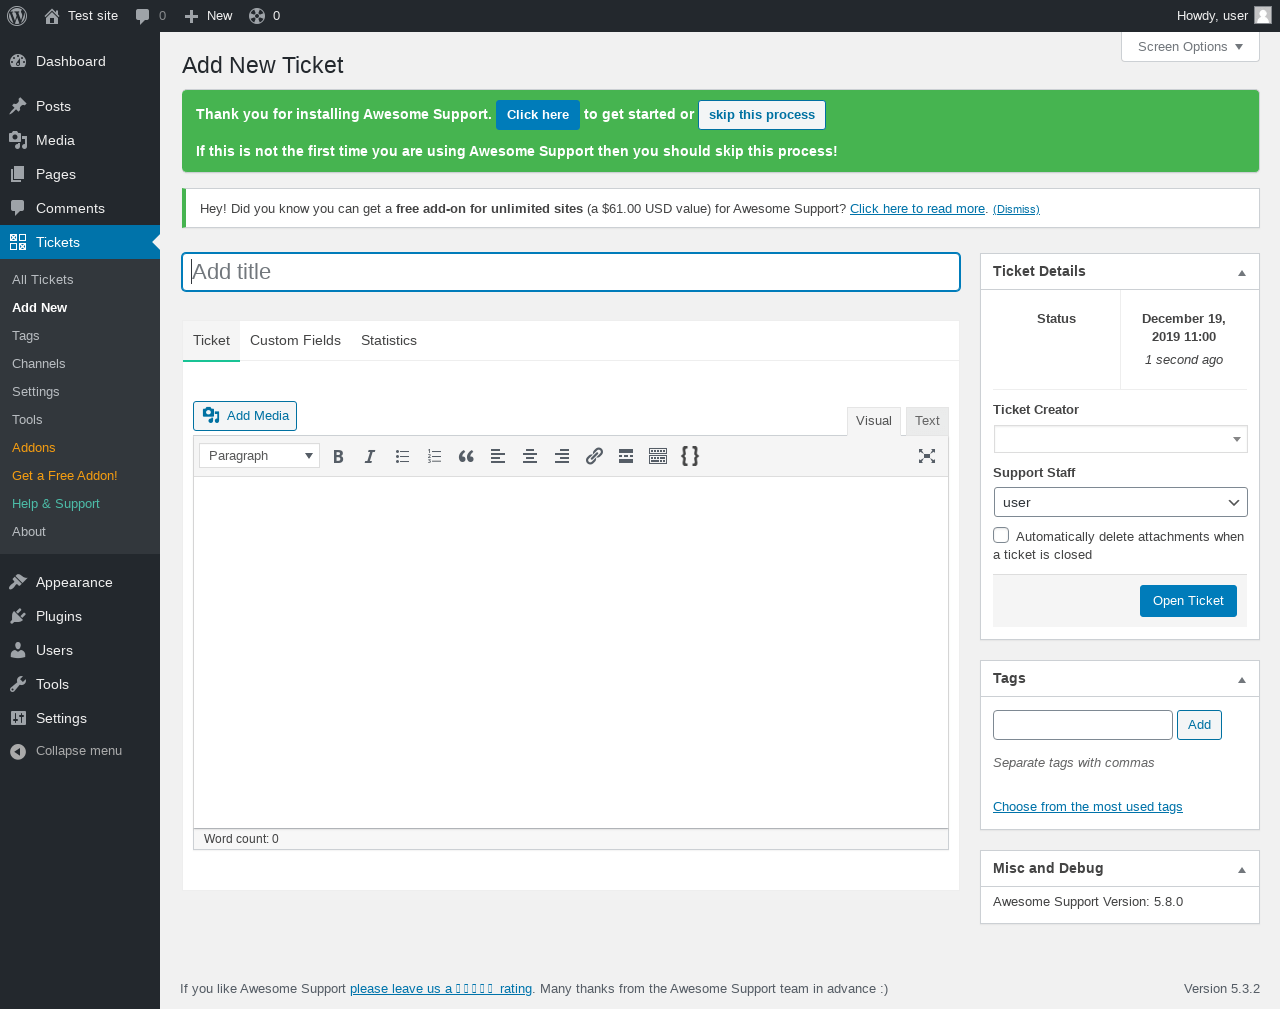The height and width of the screenshot is (1009, 1280).
Task: Open Awesome Support lifebuoy icon in admin bar
Action: [264, 16]
